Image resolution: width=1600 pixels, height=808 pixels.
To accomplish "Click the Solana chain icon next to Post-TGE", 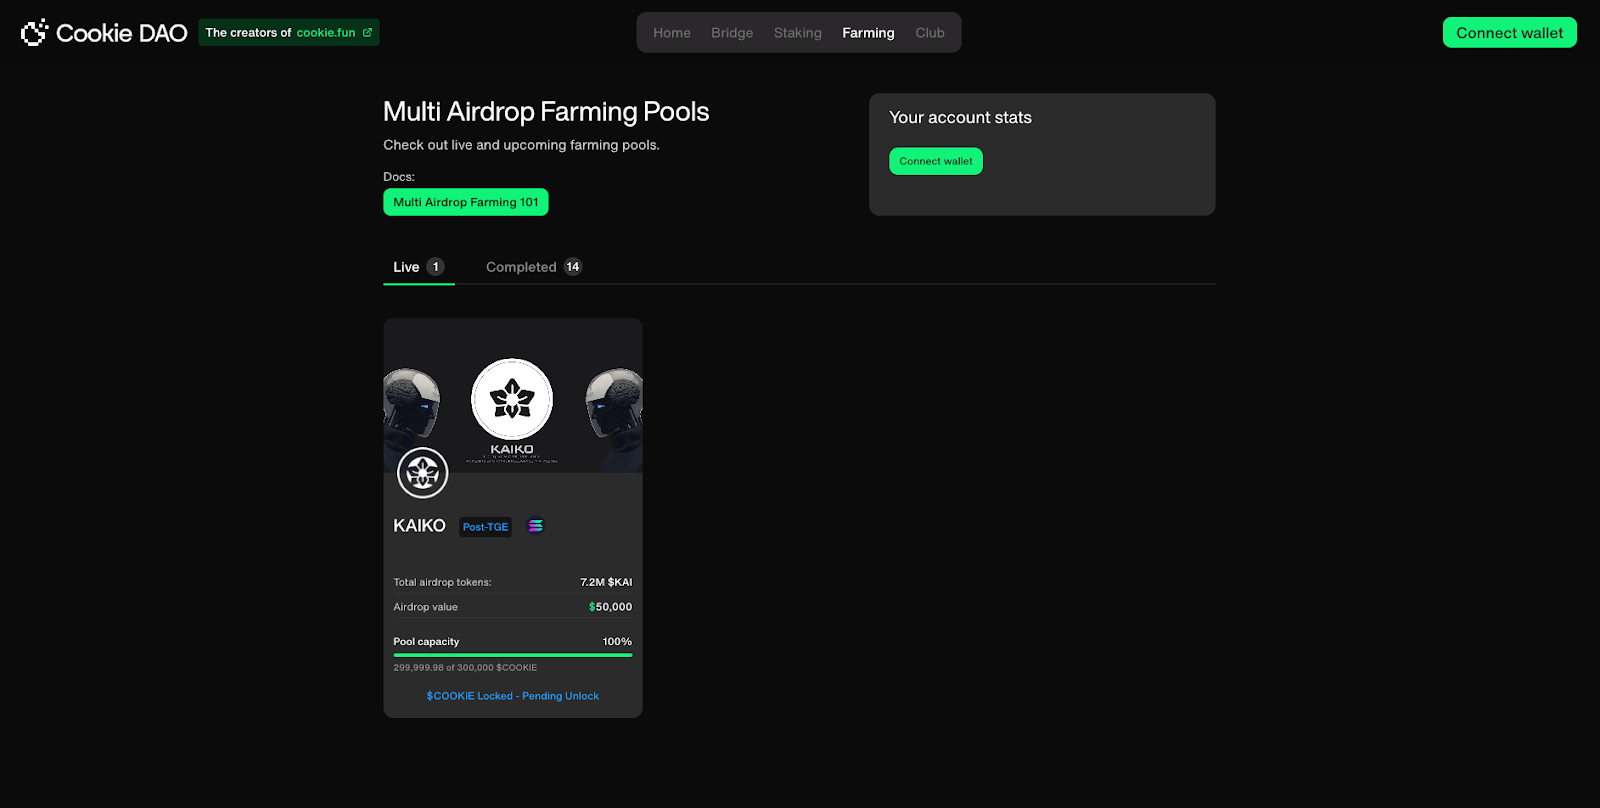I will click(536, 526).
